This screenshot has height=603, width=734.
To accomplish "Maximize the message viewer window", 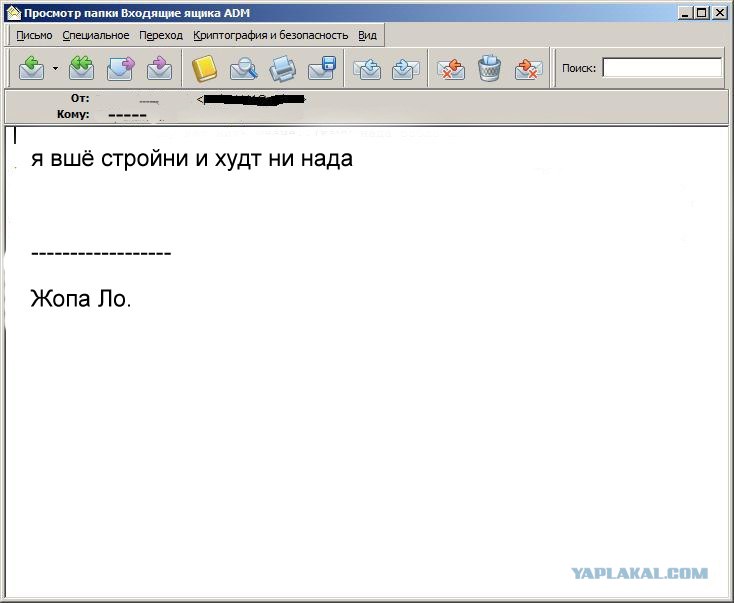I will point(702,13).
